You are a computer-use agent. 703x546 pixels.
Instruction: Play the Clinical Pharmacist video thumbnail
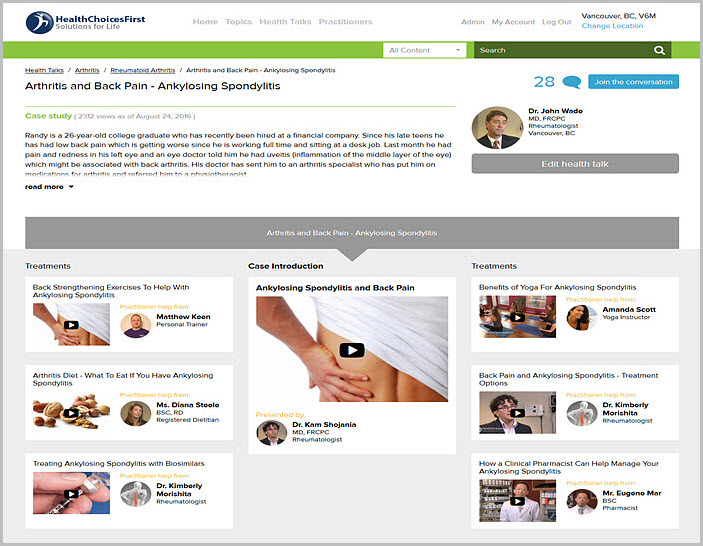(517, 501)
